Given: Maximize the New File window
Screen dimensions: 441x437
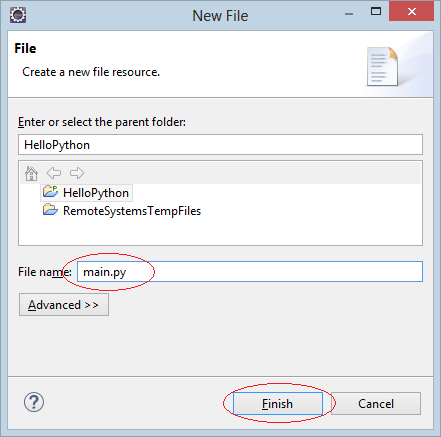Looking at the screenshot, I should click(376, 12).
